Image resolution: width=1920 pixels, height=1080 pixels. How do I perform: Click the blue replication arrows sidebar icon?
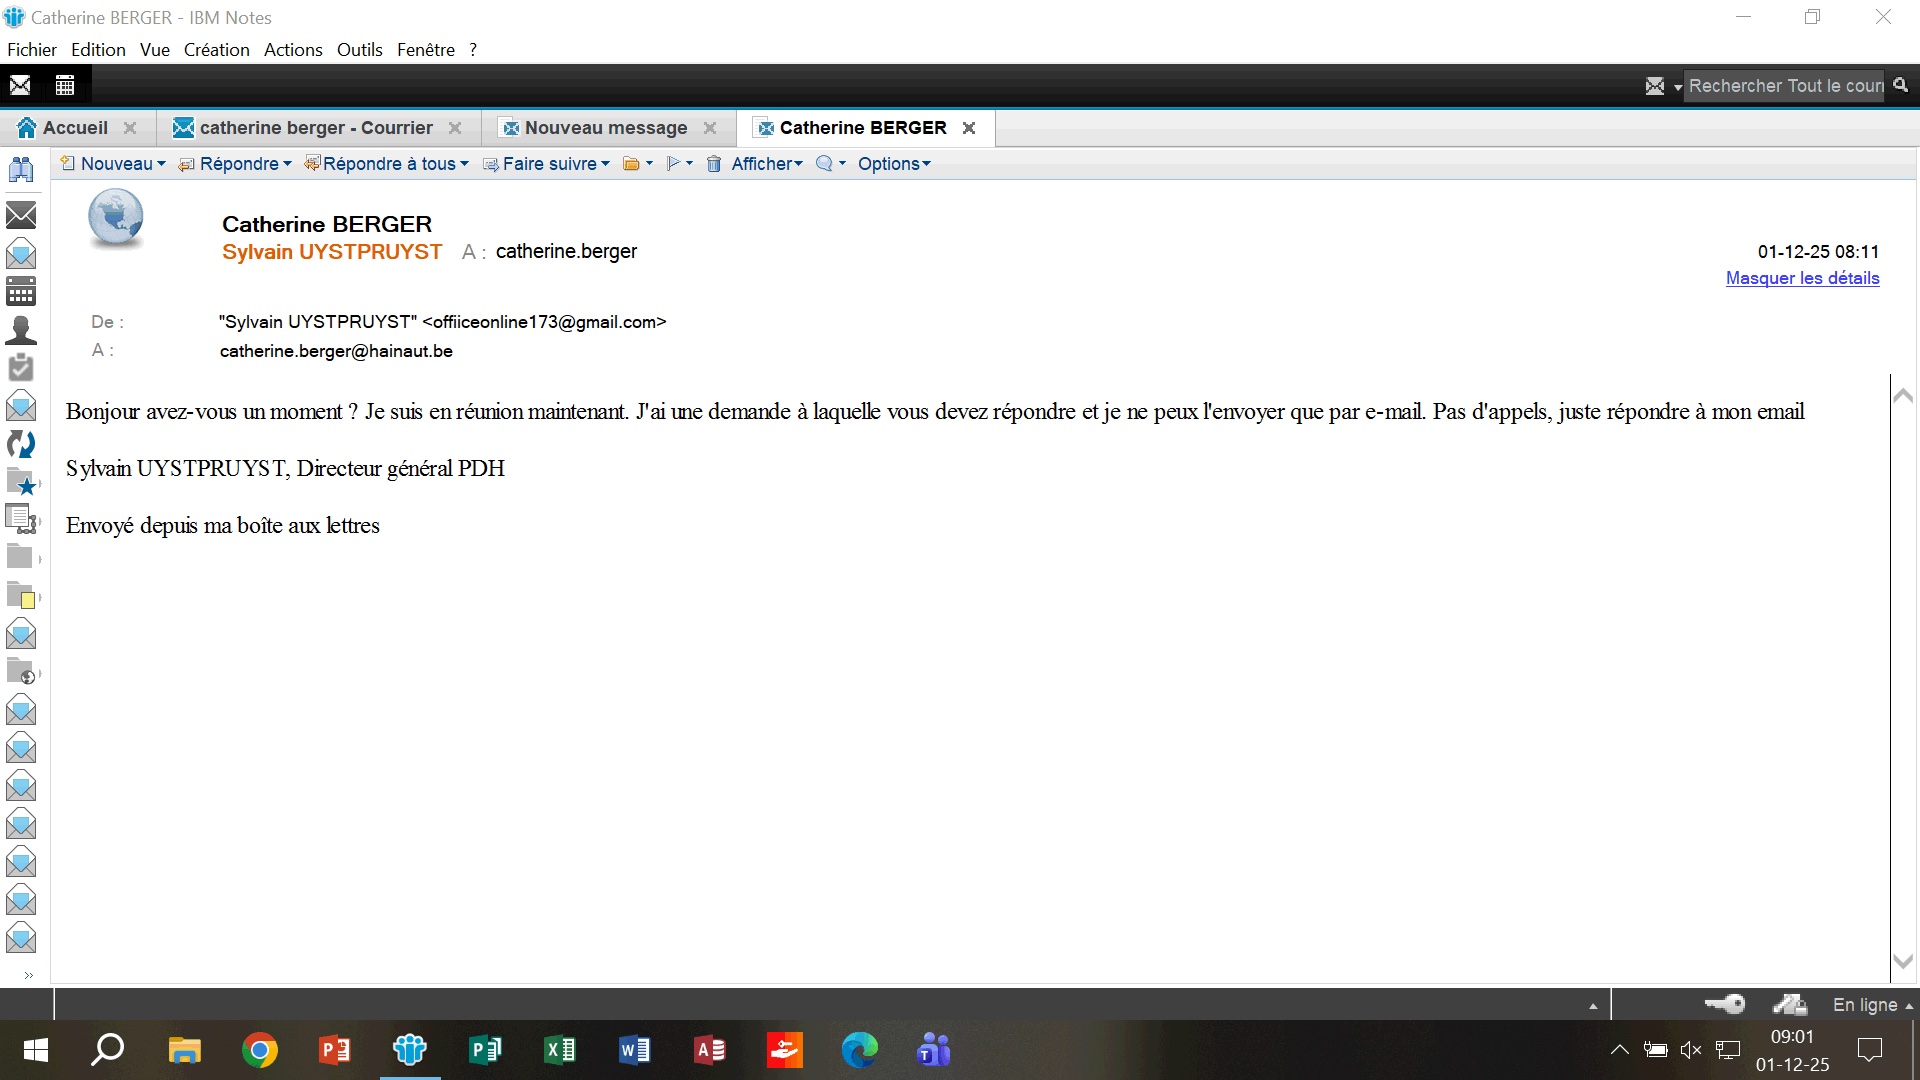click(x=21, y=444)
